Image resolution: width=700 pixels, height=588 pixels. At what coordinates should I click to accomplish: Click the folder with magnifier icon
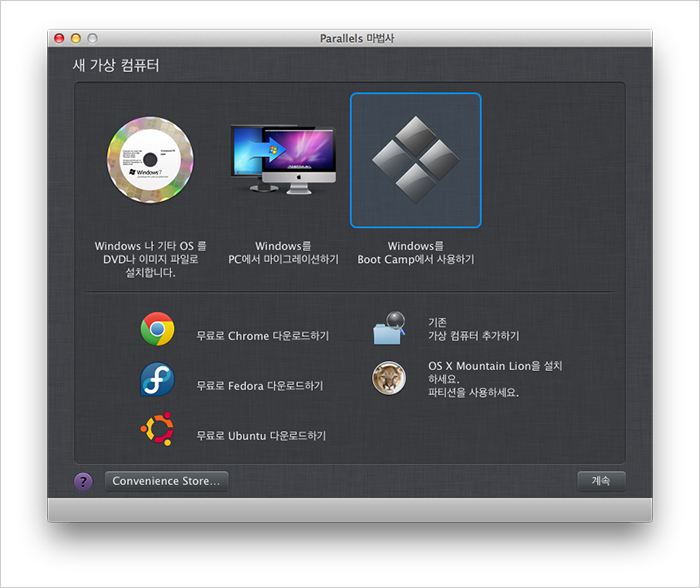coord(389,329)
